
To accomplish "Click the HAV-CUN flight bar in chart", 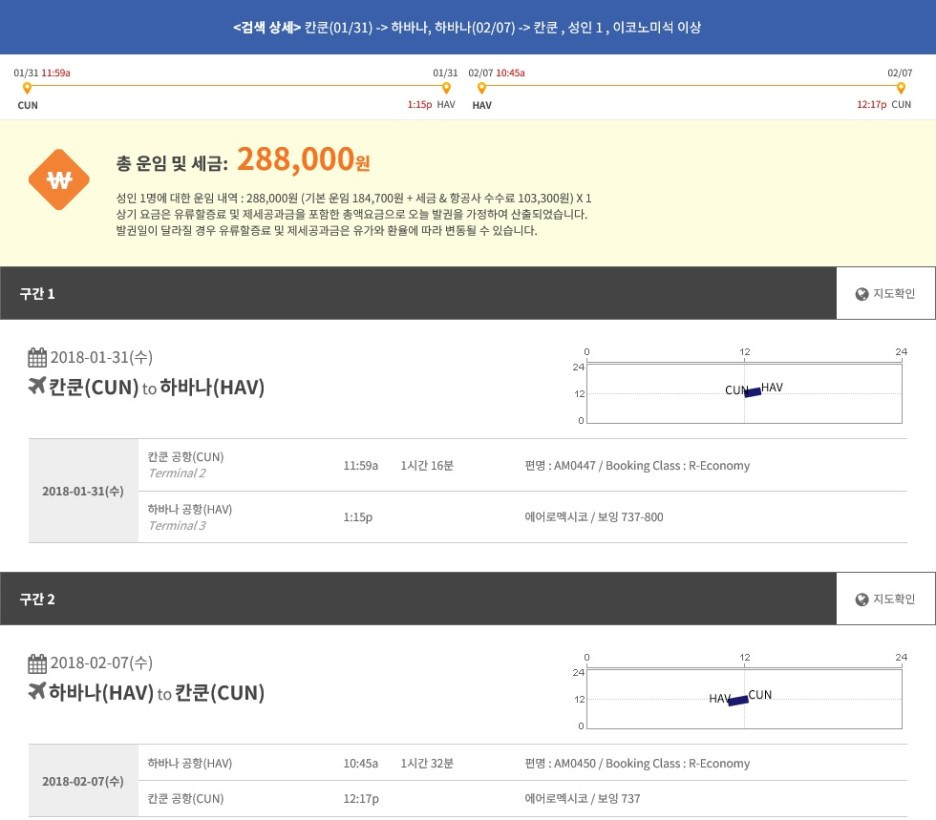I will (x=738, y=700).
